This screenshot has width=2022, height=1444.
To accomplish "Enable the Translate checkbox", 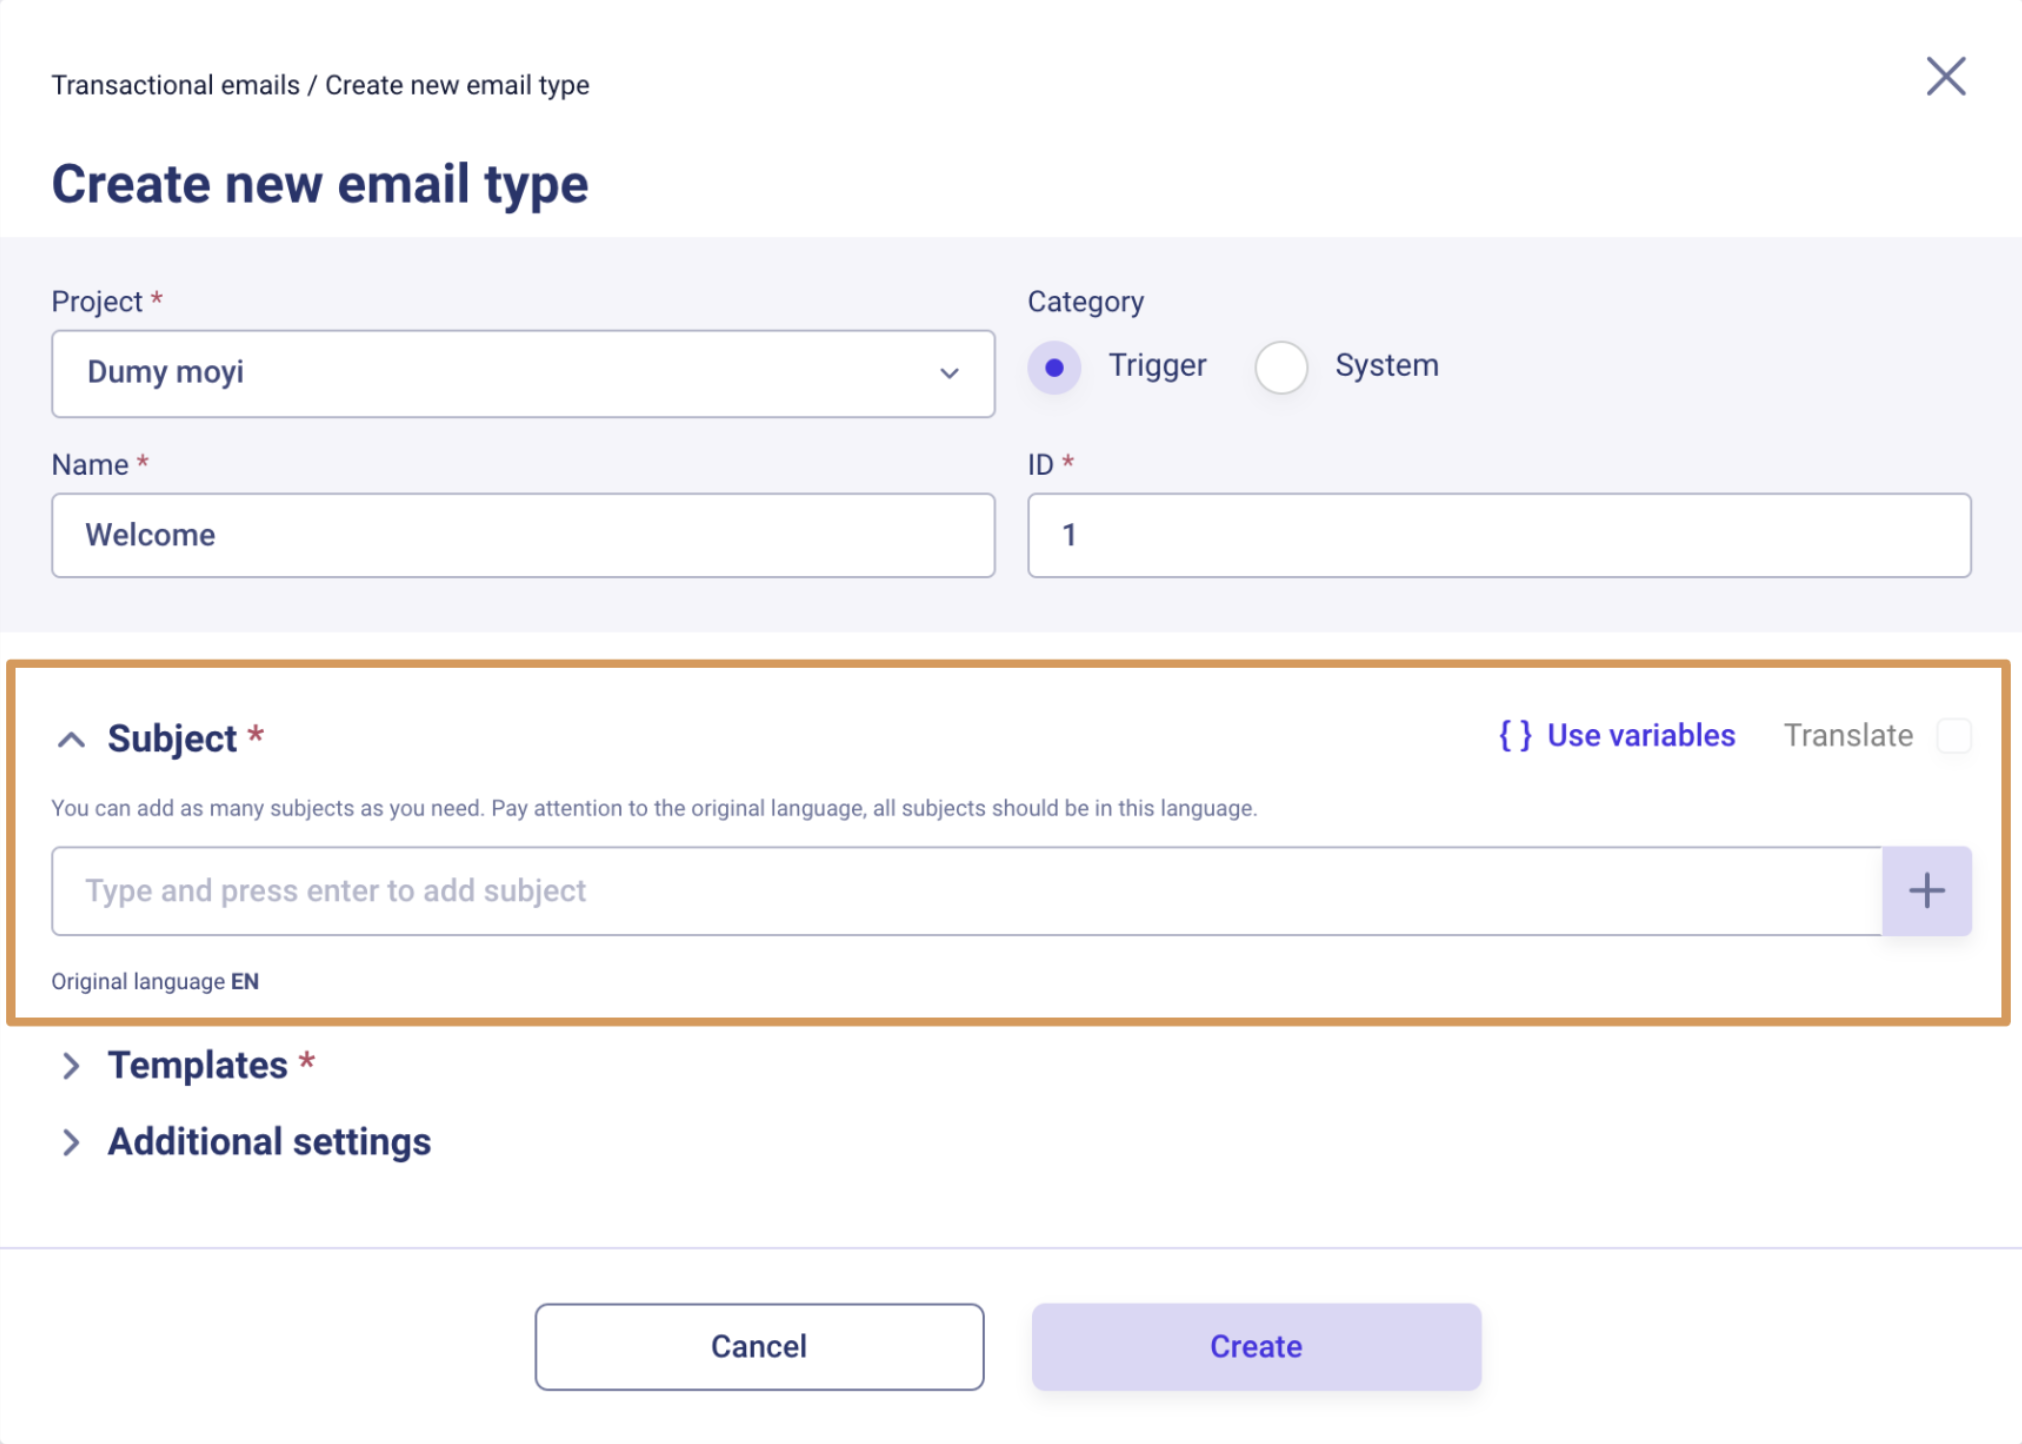I will point(1953,736).
